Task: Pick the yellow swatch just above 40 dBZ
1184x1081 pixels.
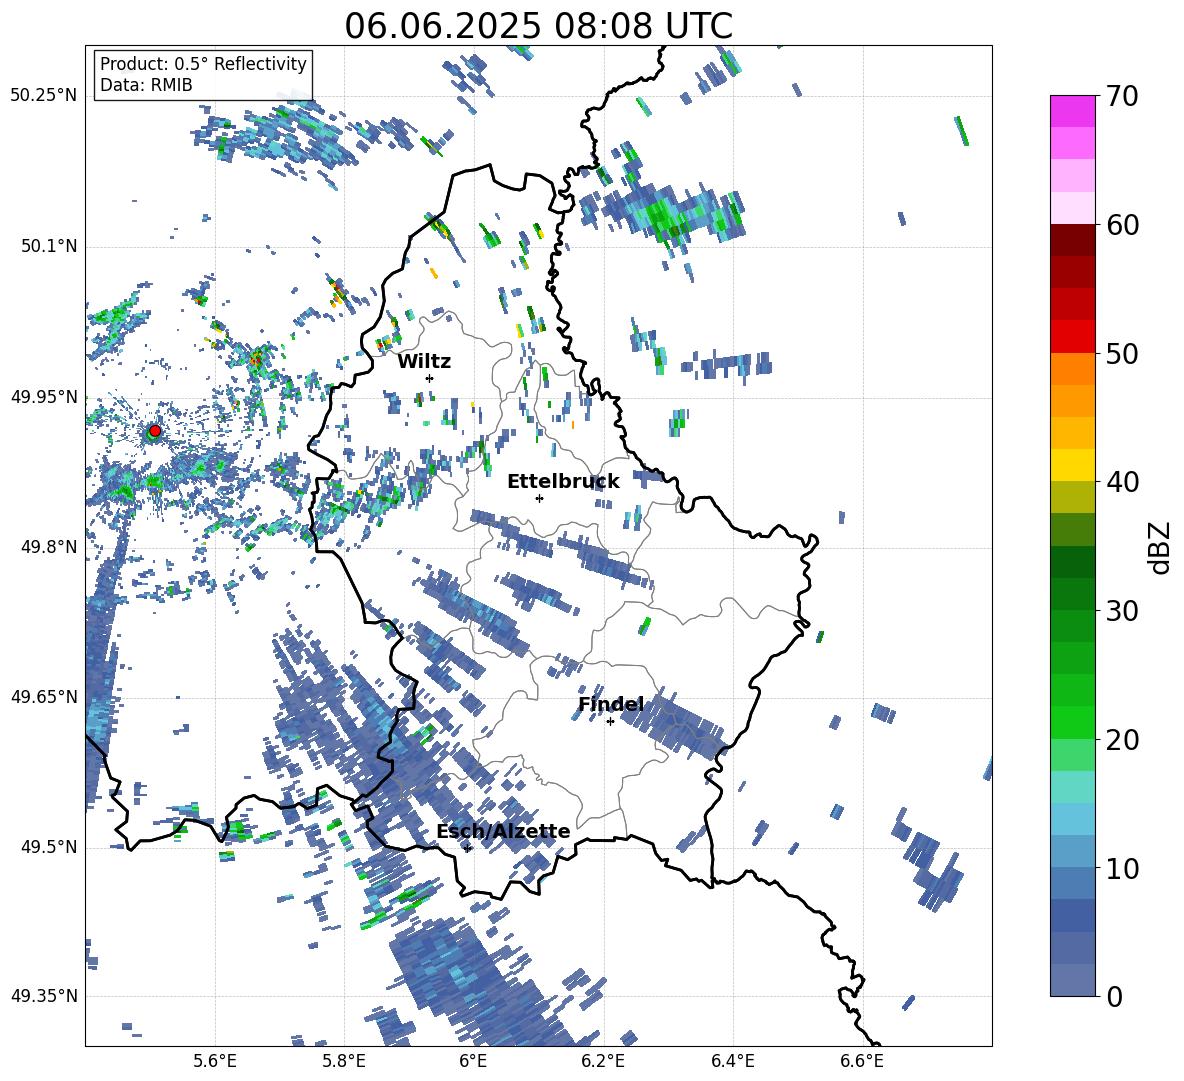Action: click(1072, 466)
